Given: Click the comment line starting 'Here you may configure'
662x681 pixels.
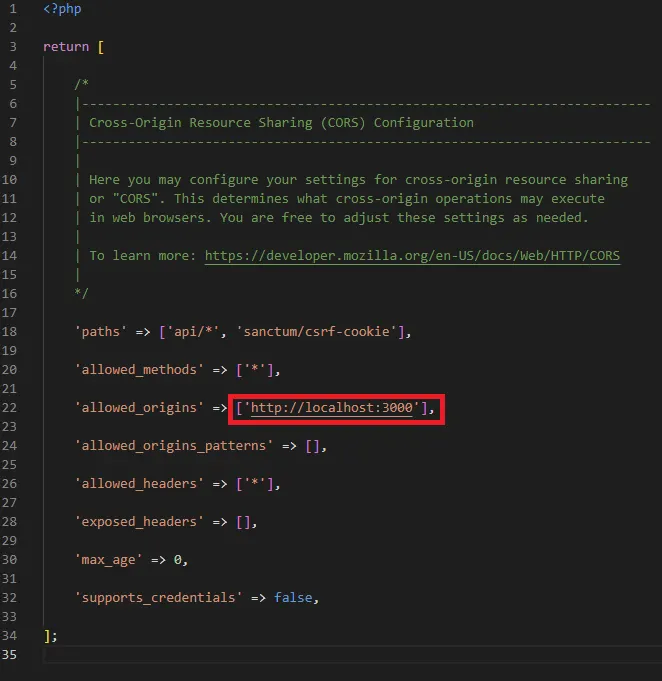Looking at the screenshot, I should coord(358,179).
